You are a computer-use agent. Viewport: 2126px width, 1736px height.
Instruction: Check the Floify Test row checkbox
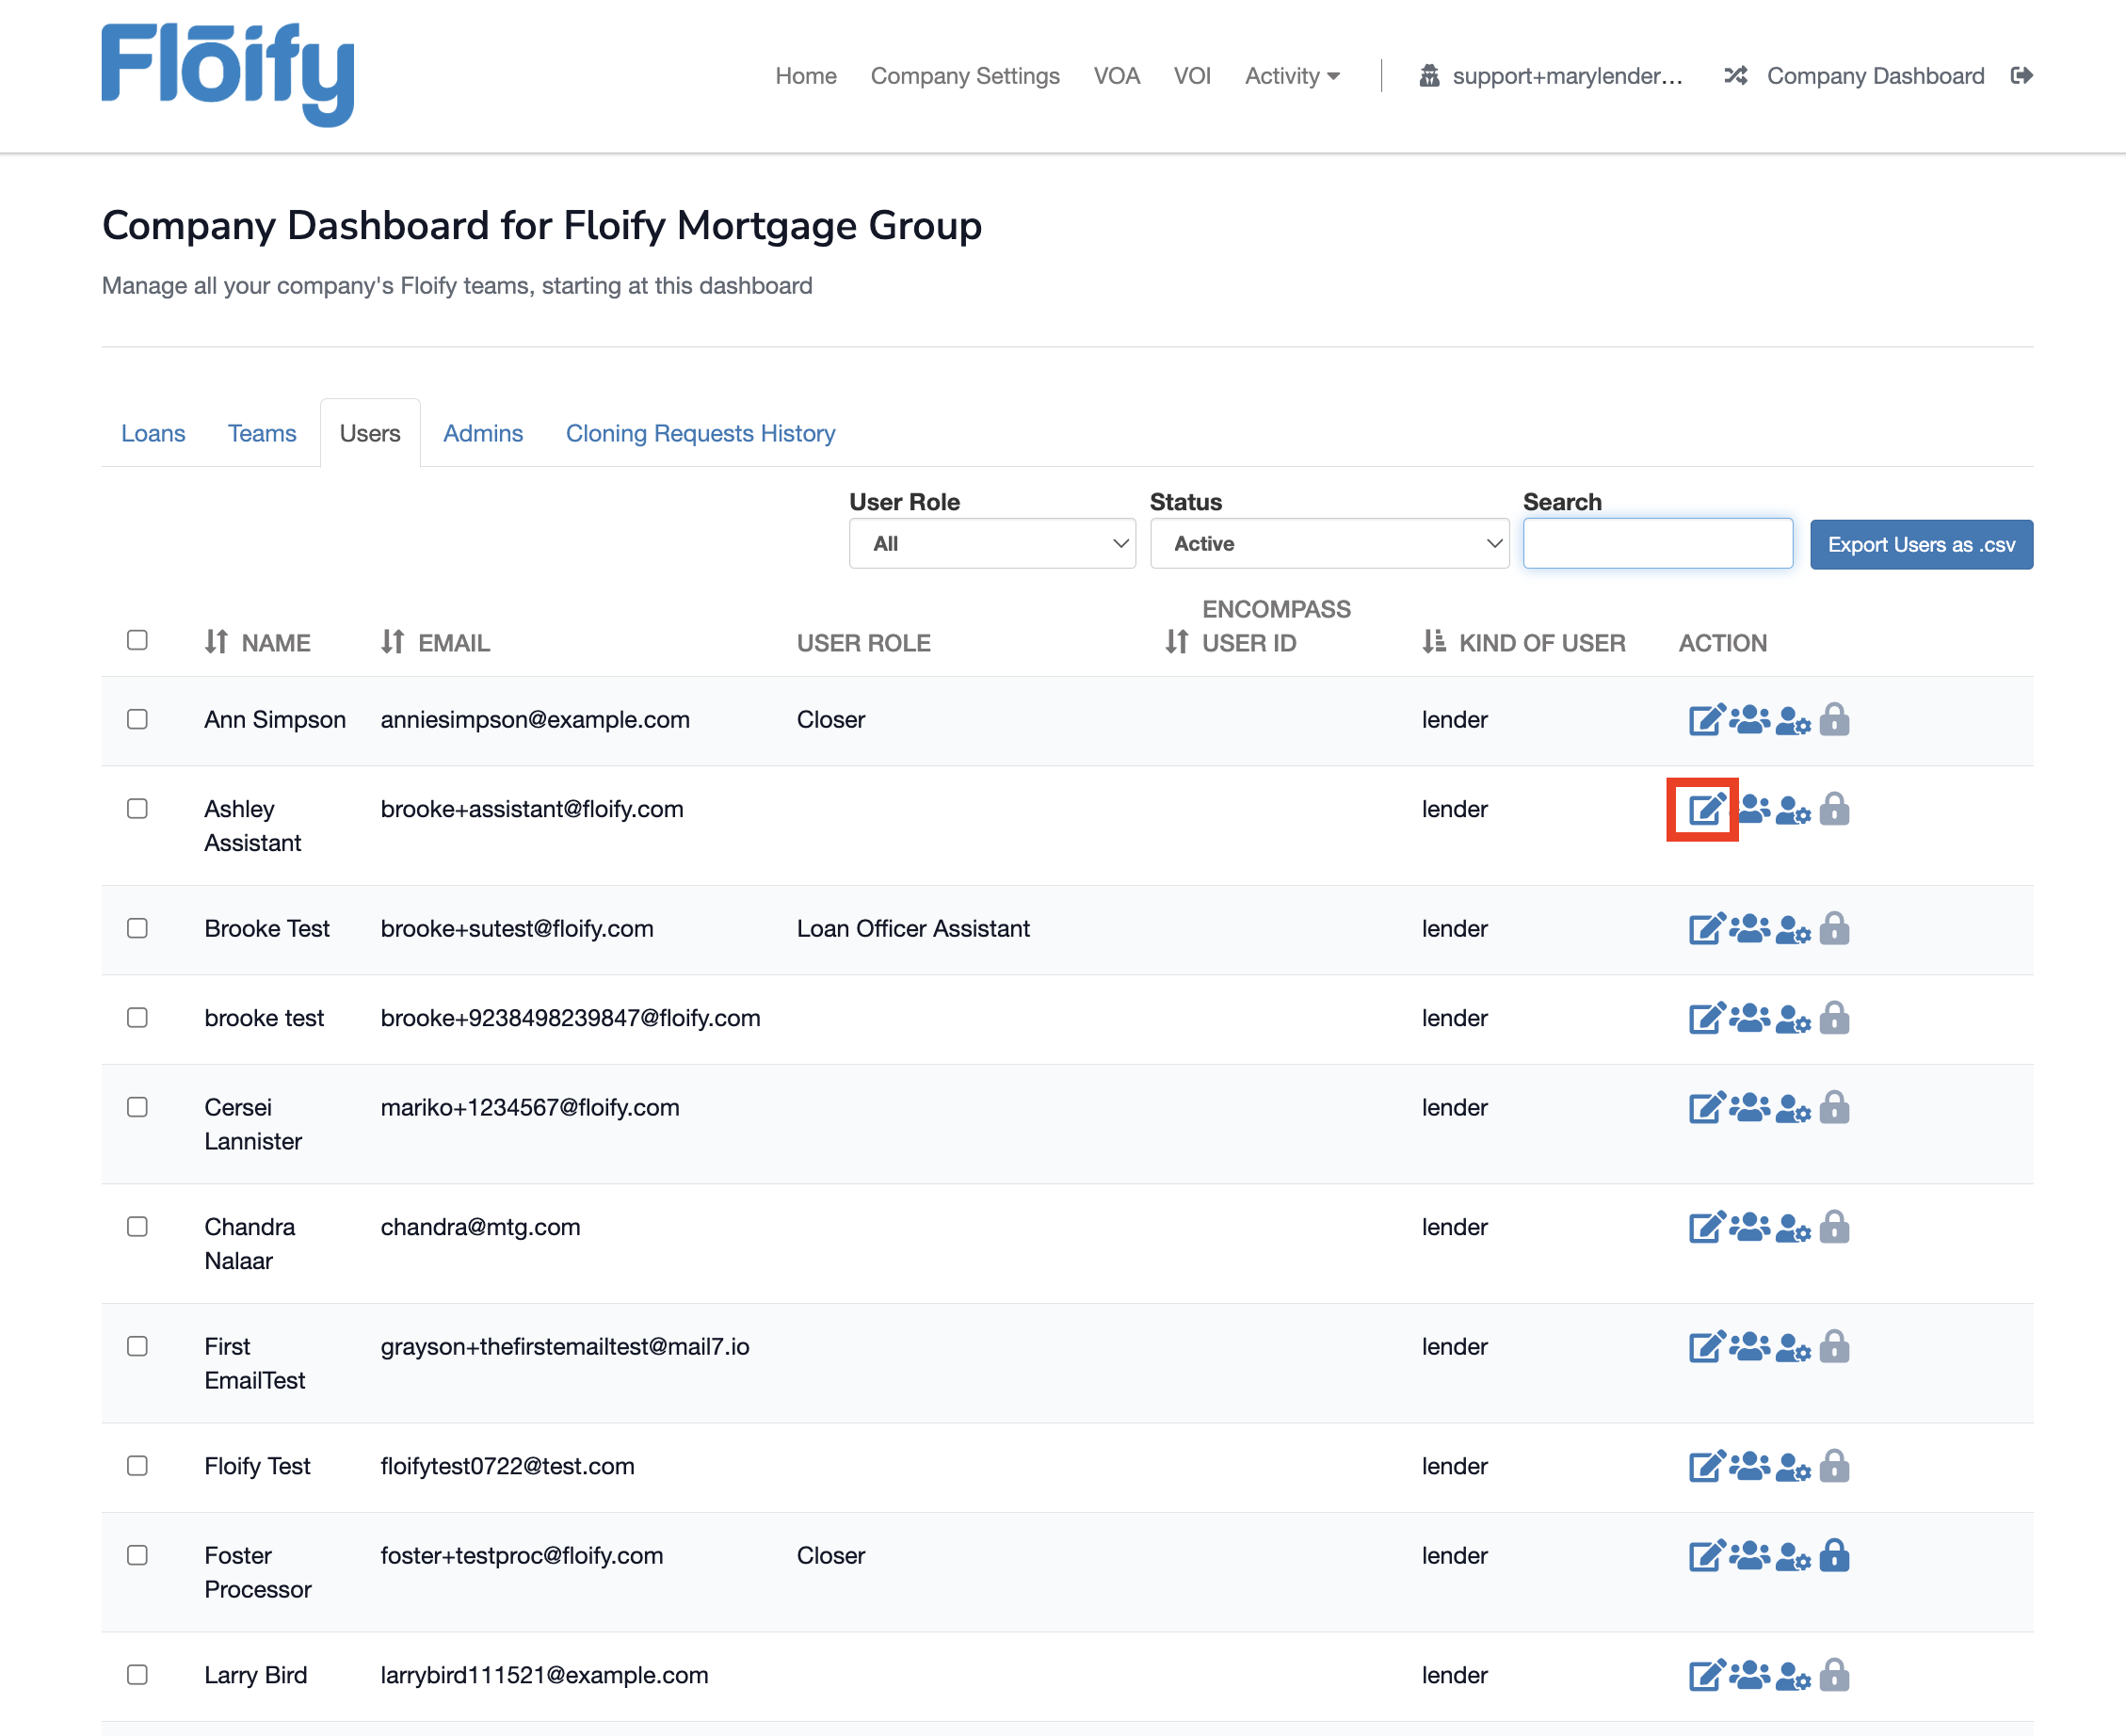click(138, 1466)
